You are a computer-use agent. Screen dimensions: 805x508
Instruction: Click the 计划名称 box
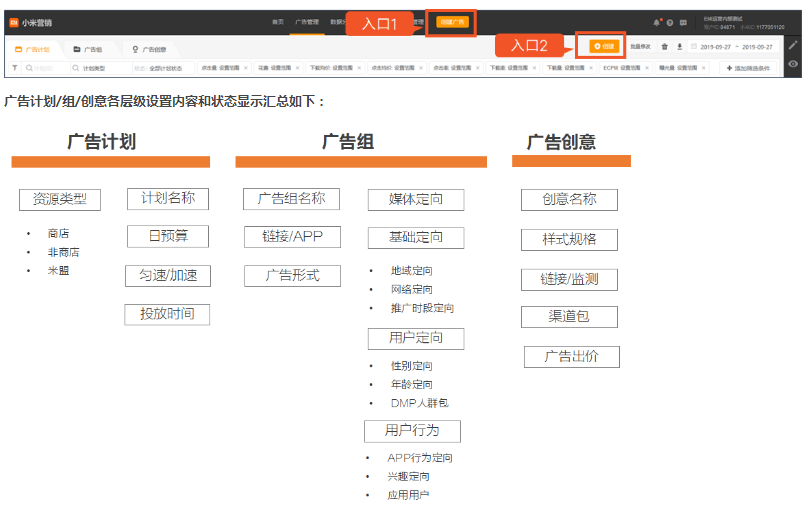tap(168, 198)
